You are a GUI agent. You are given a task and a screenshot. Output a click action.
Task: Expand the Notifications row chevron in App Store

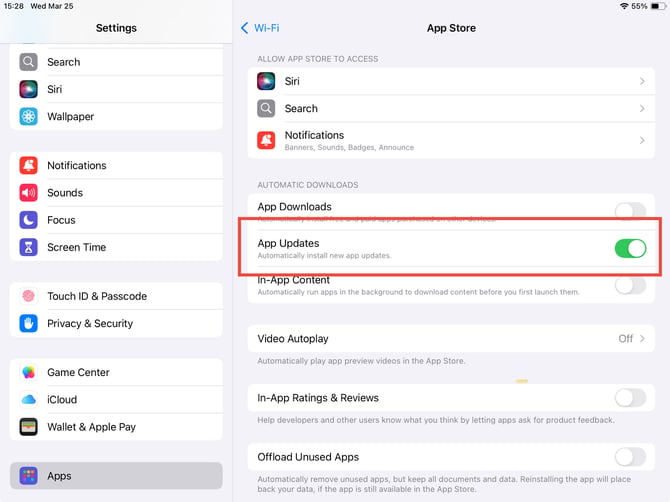pyautogui.click(x=642, y=140)
